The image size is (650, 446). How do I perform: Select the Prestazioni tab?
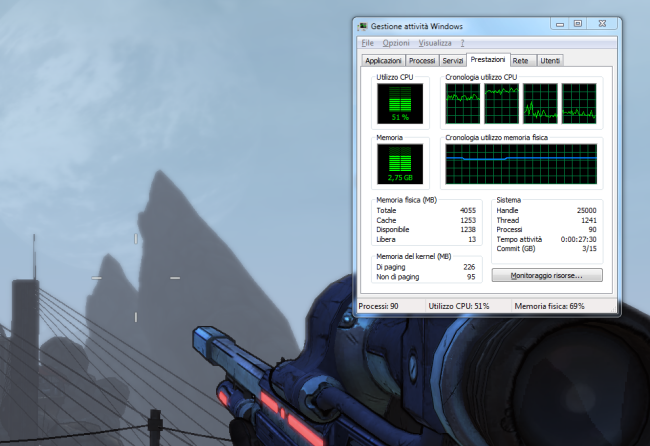(x=489, y=60)
